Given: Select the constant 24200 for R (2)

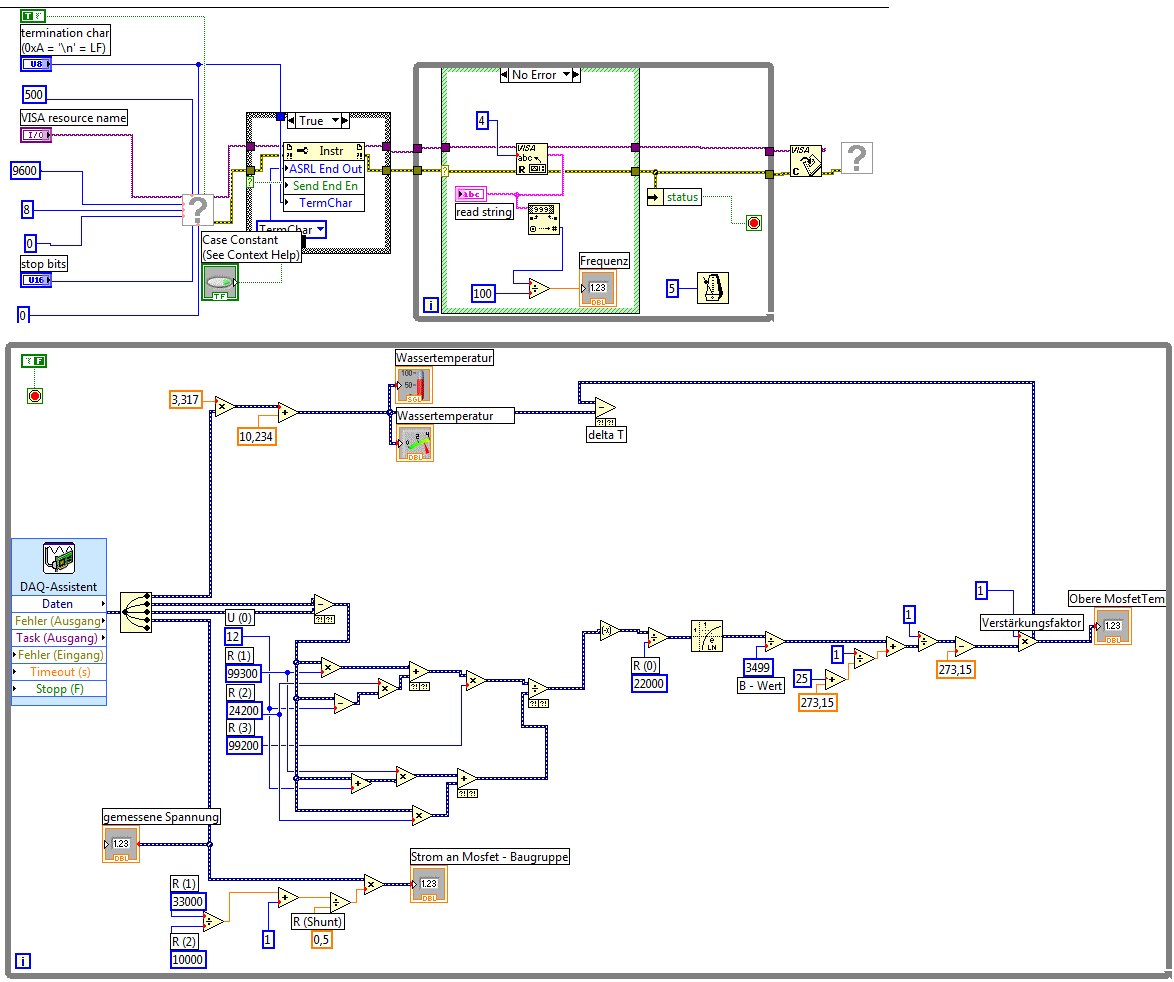Looking at the screenshot, I should pos(244,710).
